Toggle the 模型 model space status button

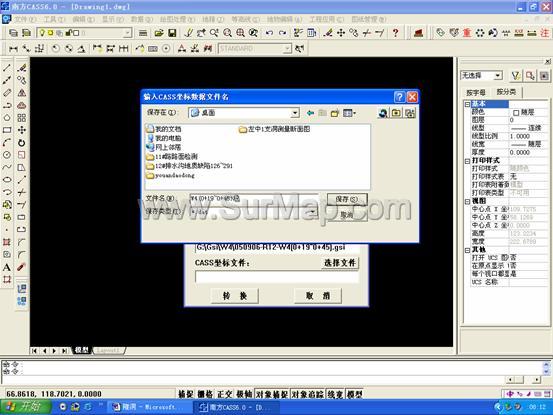point(354,394)
